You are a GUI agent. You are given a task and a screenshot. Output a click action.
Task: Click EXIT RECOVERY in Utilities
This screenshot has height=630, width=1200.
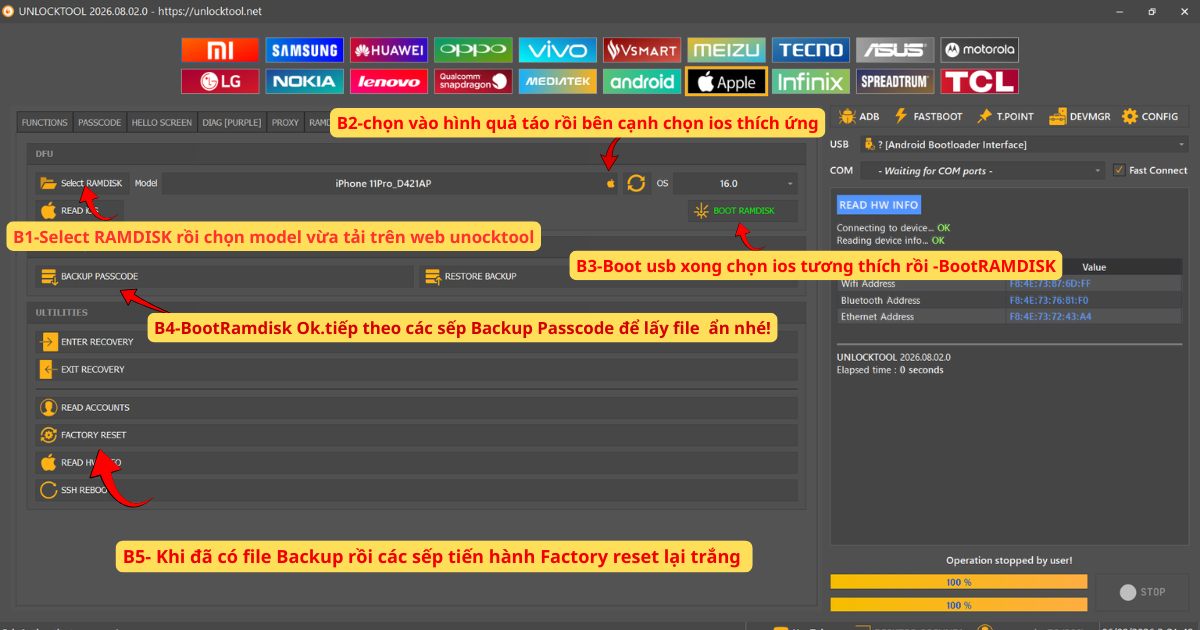tap(416, 370)
